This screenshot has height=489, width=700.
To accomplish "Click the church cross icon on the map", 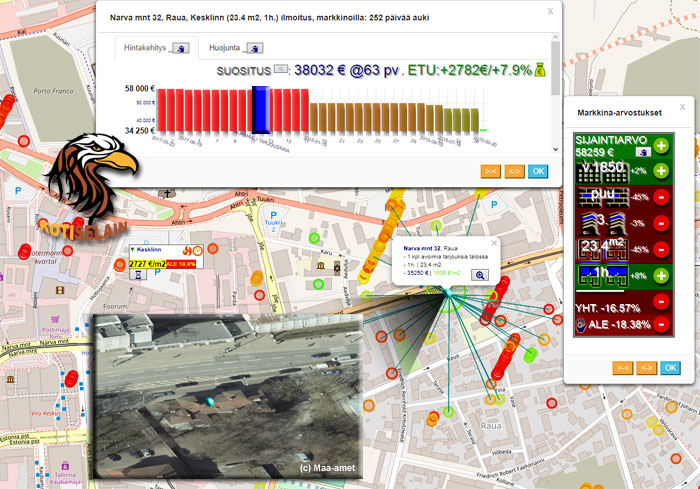I will (167, 194).
